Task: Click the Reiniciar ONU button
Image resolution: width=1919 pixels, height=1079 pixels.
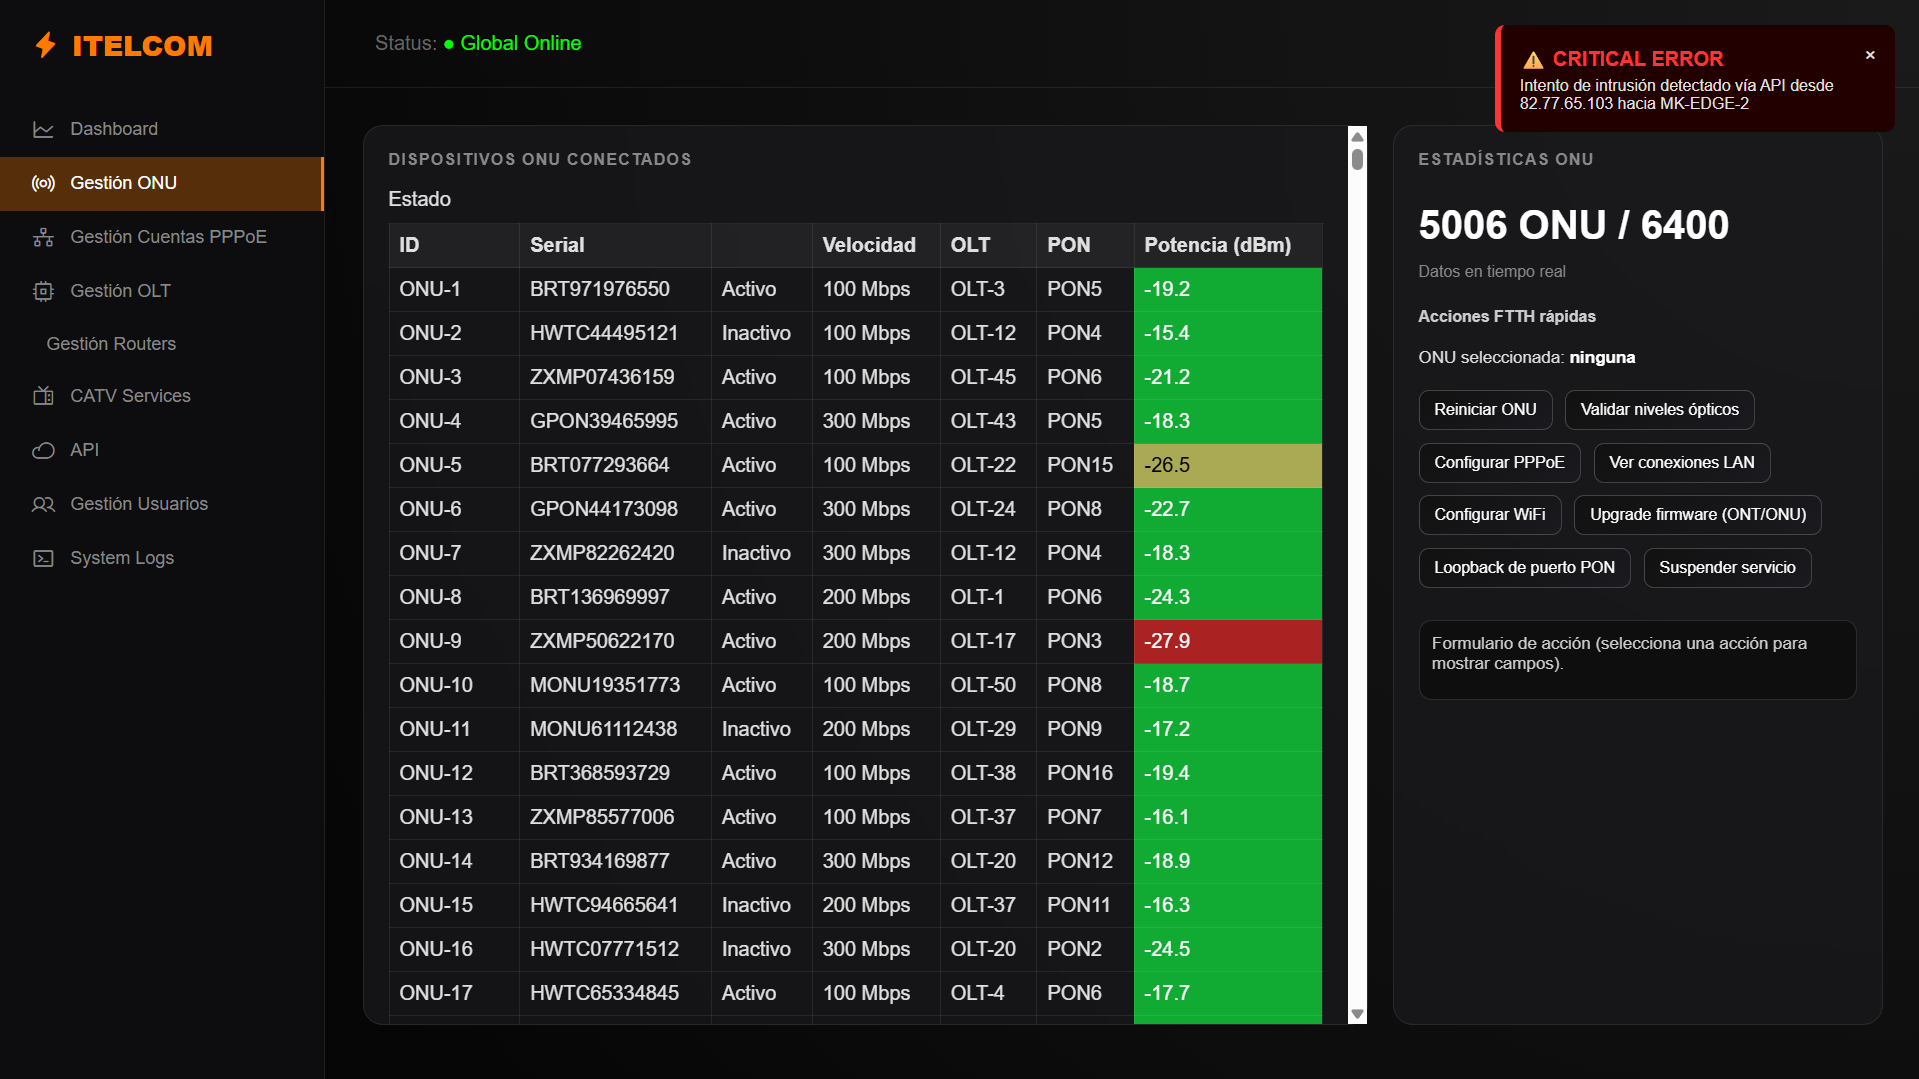Action: pos(1485,410)
